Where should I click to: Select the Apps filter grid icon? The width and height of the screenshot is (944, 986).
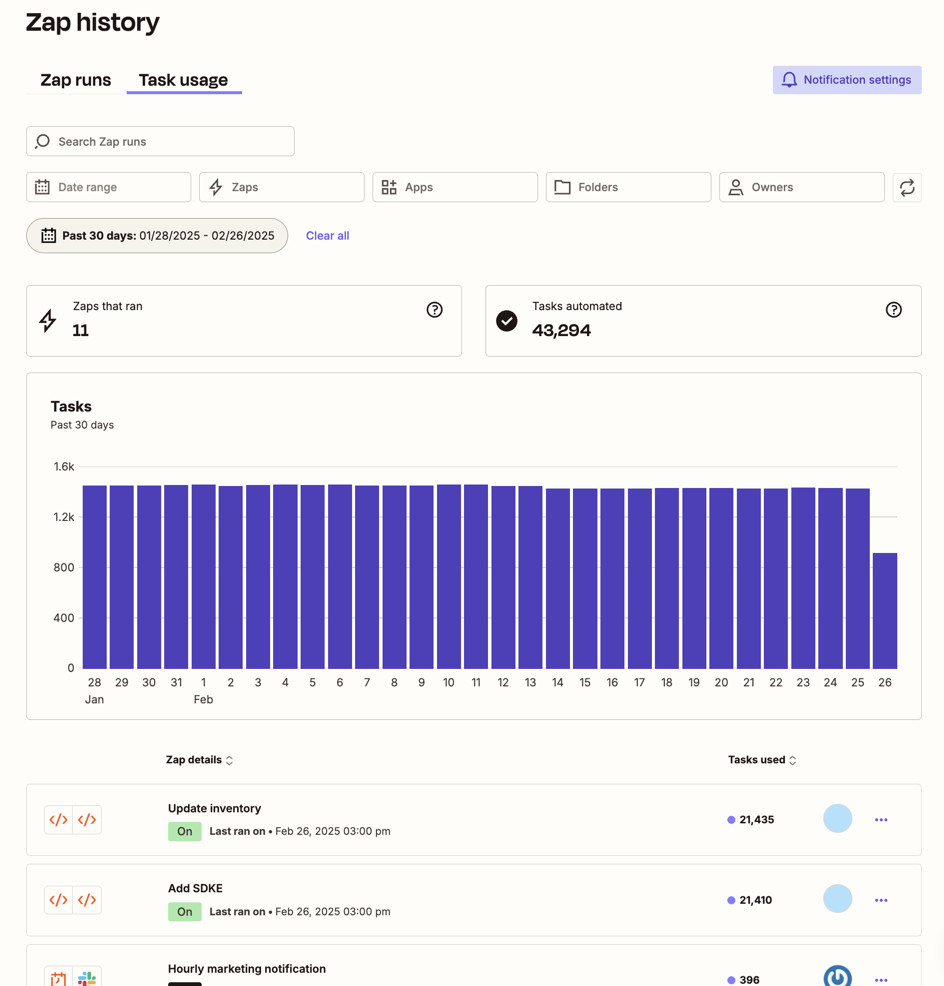point(389,187)
